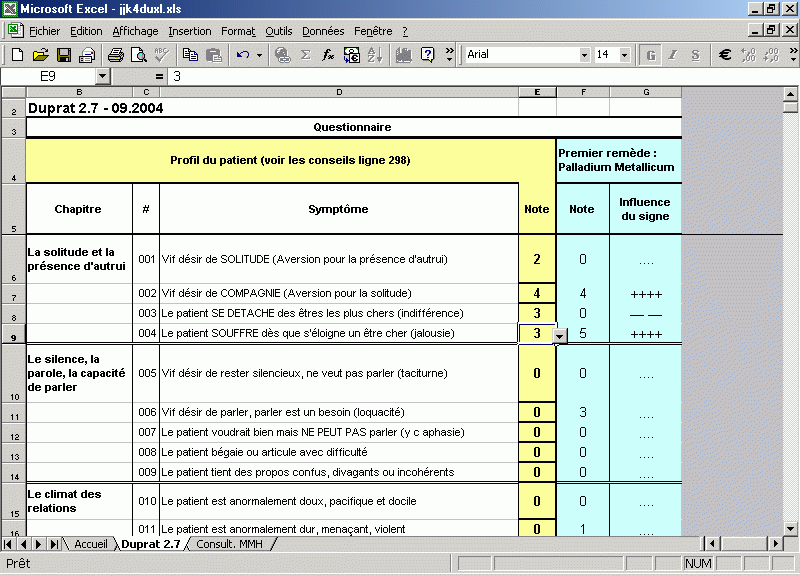Toggle bold (G) formatting

(x=651, y=55)
